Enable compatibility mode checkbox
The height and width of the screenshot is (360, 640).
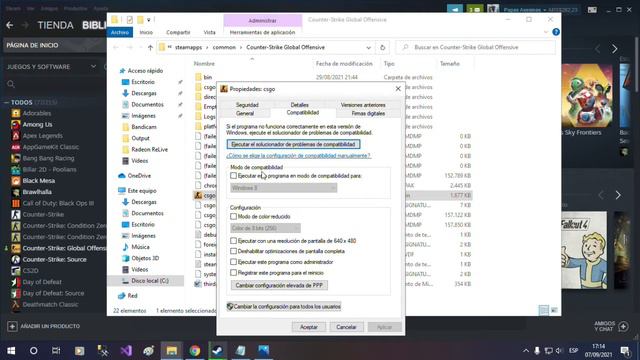click(x=233, y=176)
